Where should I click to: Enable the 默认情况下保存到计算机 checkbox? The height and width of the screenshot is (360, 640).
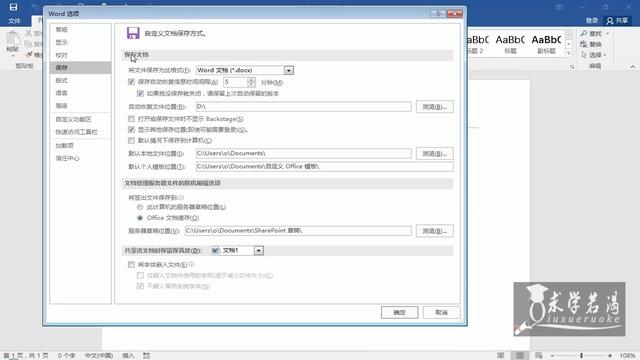coord(131,140)
